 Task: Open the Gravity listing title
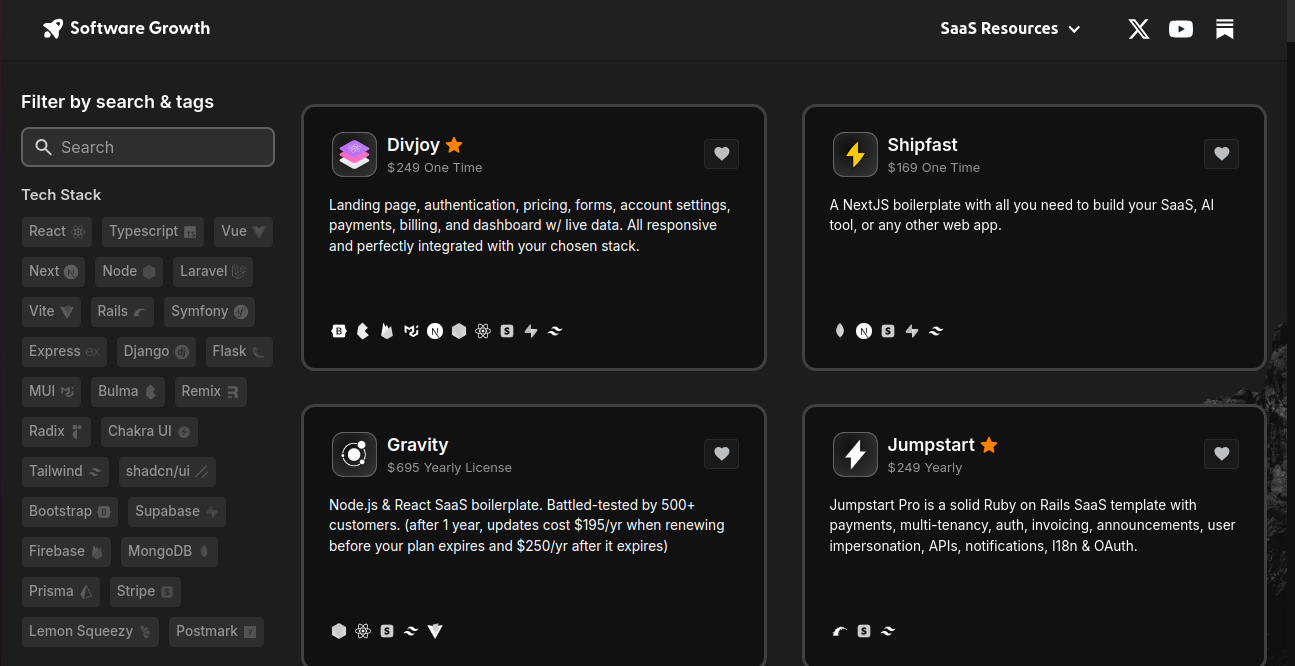(x=417, y=445)
